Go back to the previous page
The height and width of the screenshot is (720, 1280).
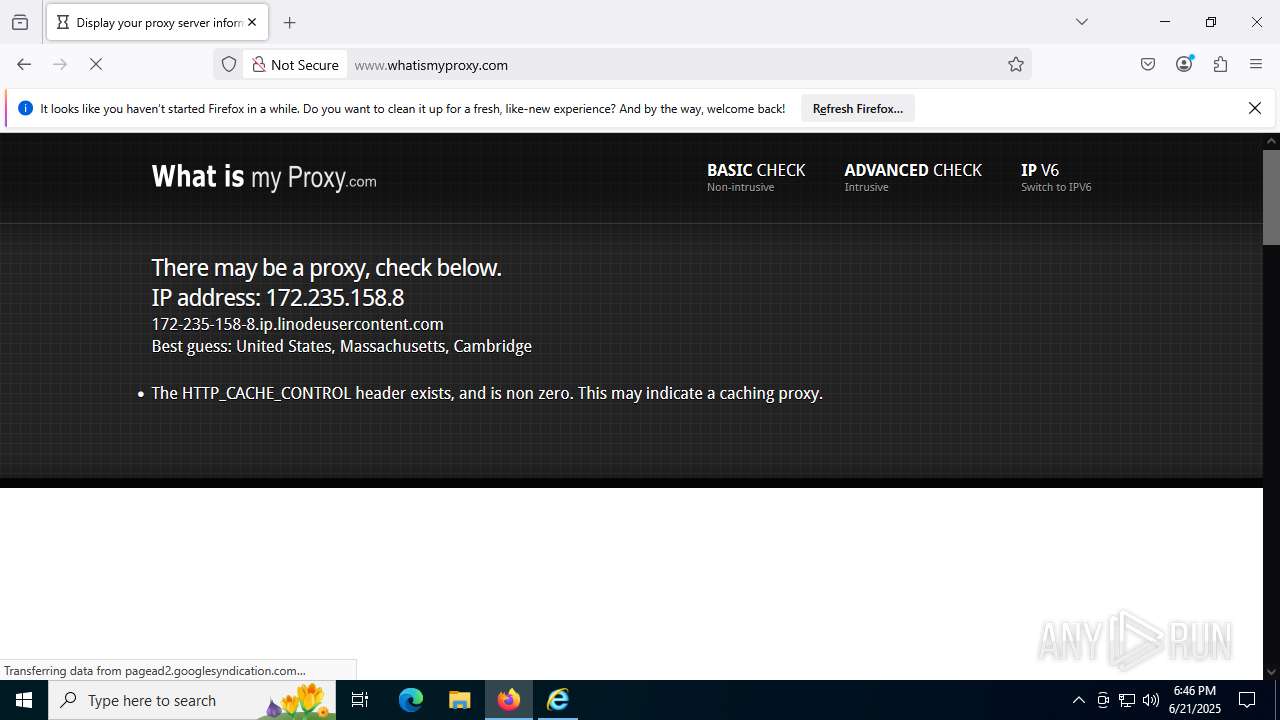tap(24, 64)
